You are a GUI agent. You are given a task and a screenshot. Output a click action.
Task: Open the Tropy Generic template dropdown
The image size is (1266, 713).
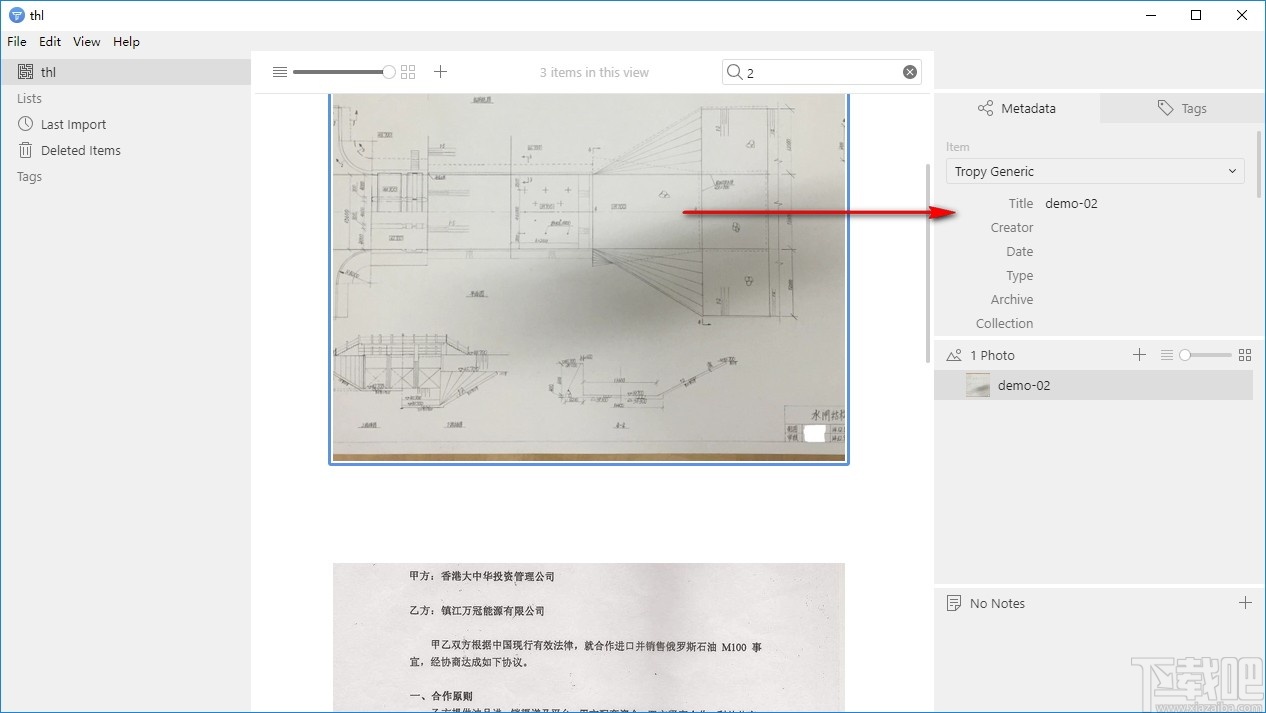click(x=1094, y=171)
